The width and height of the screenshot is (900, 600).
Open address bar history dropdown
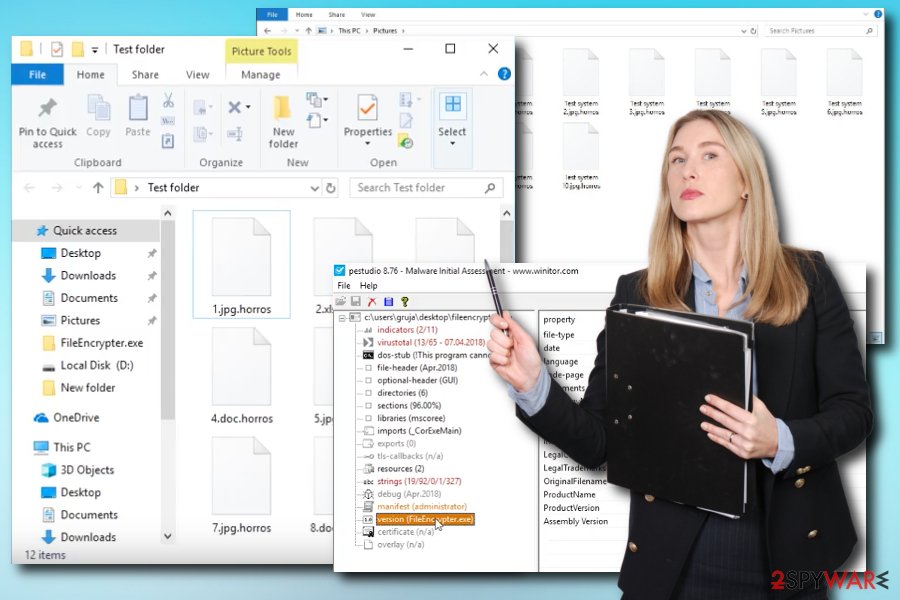point(315,188)
